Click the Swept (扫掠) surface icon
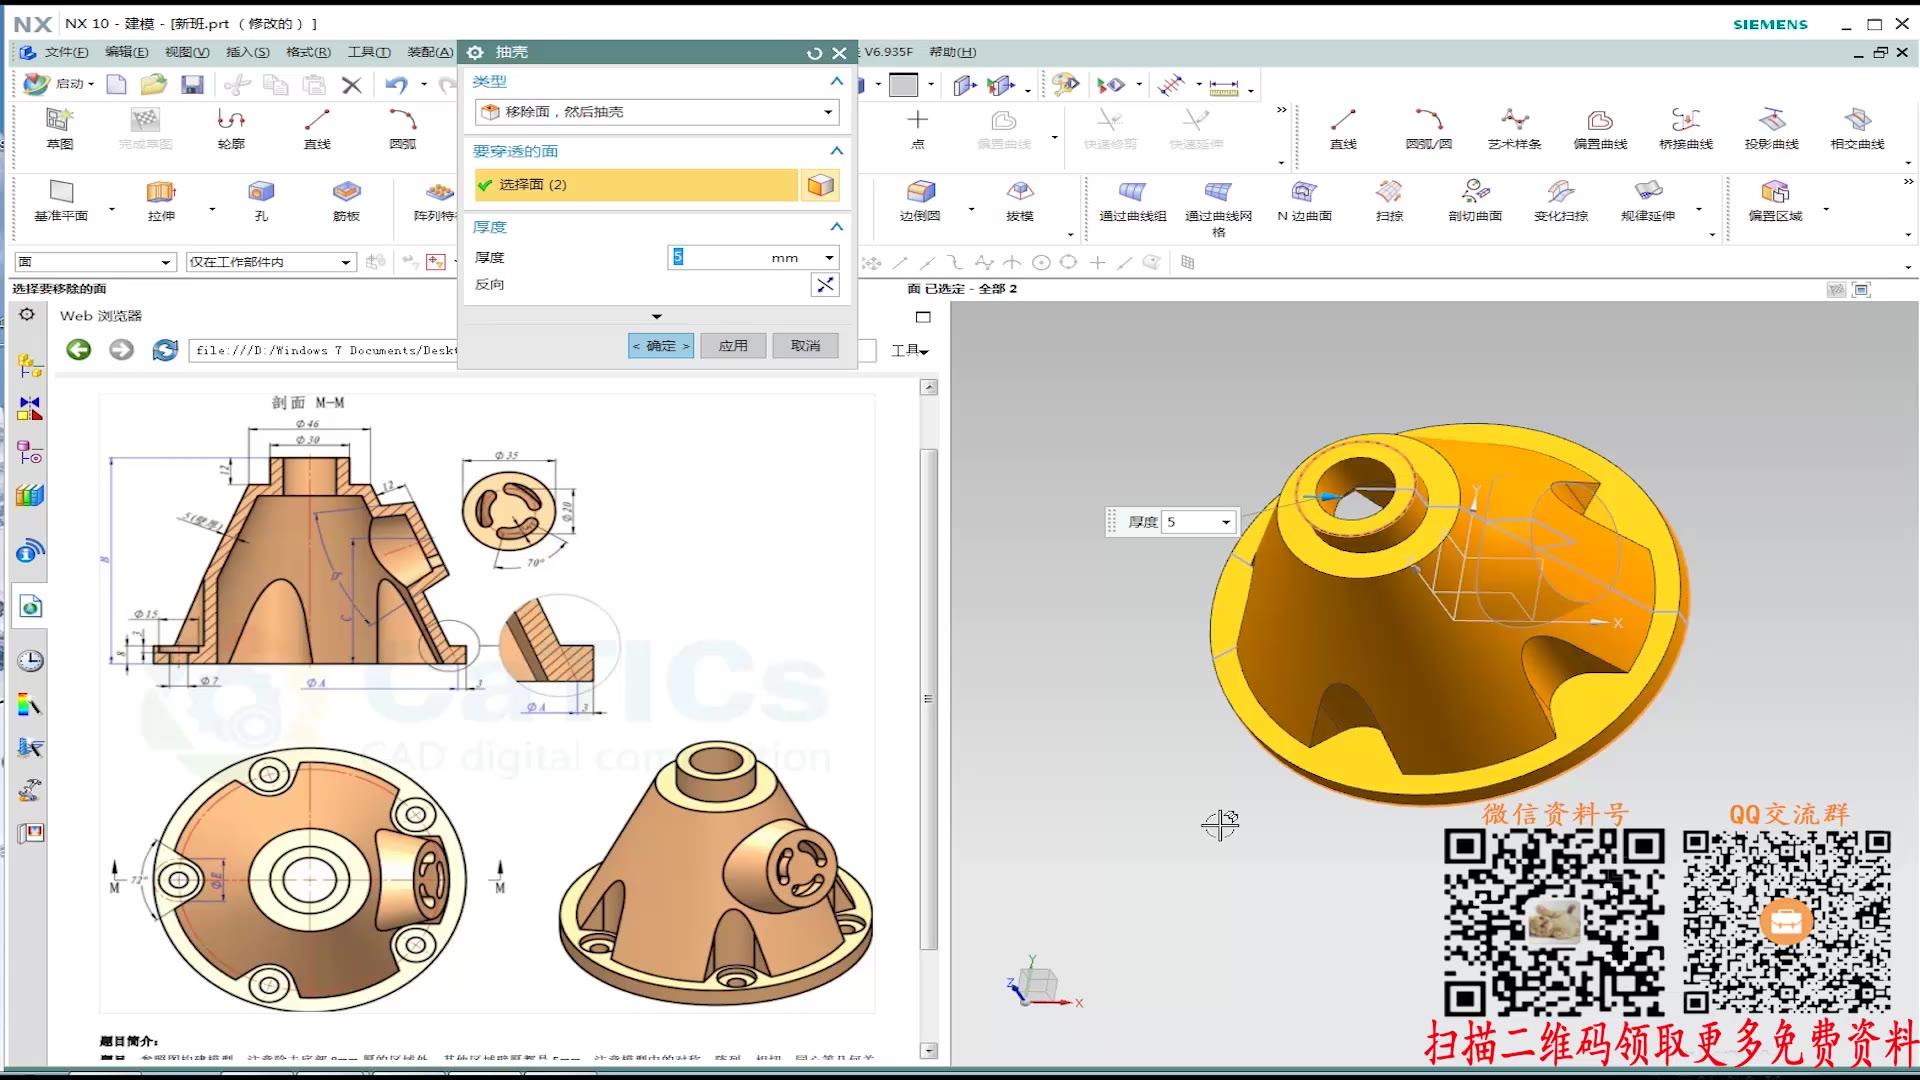The image size is (1920, 1080). [x=1389, y=192]
